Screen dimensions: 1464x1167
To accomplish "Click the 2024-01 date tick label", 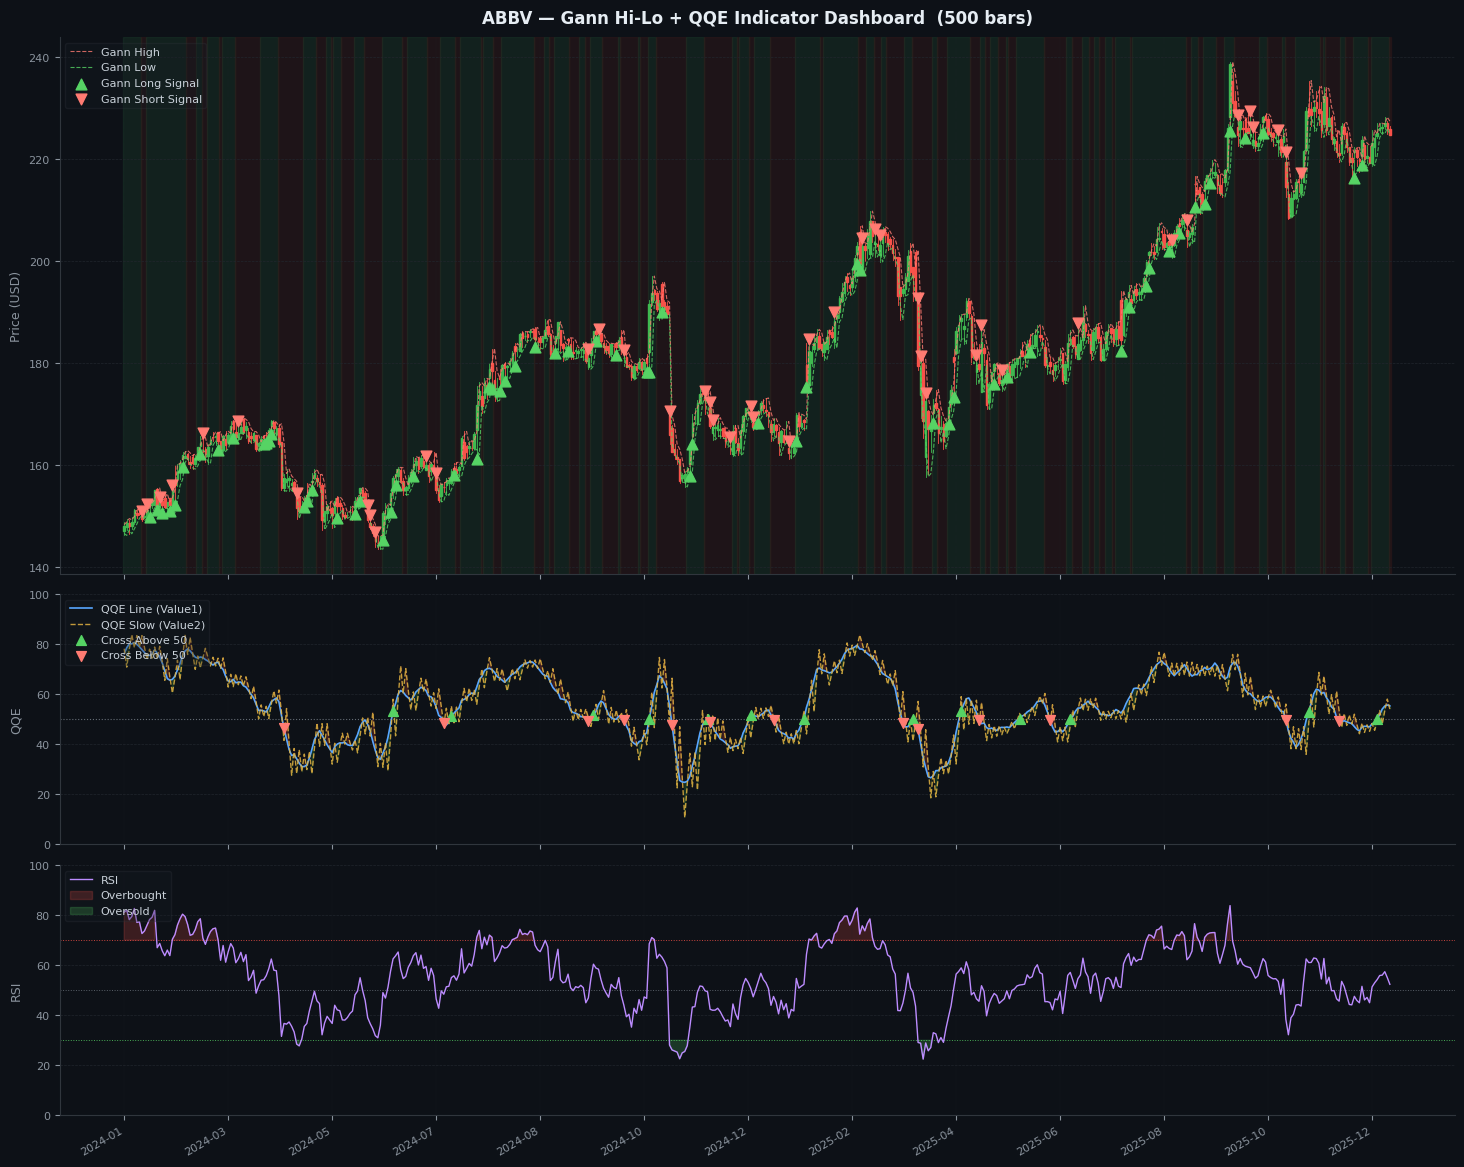I will 101,1142.
